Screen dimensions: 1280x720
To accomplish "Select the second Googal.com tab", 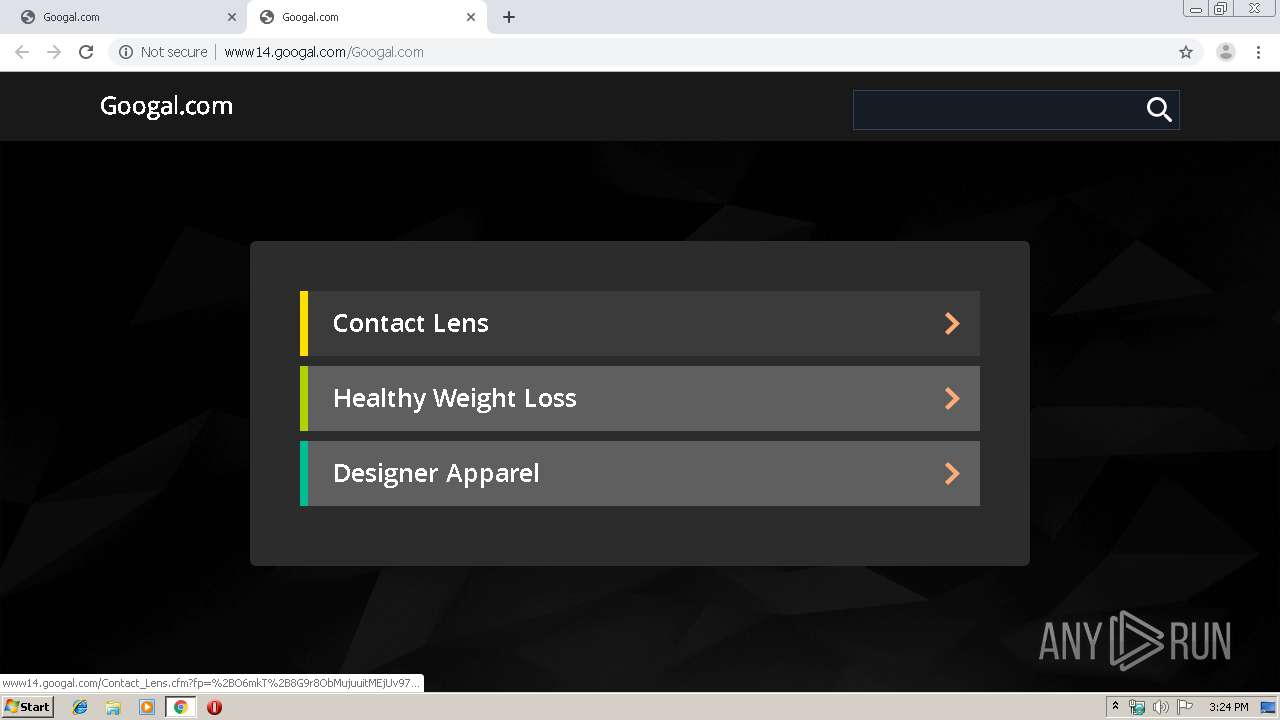I will coord(367,17).
